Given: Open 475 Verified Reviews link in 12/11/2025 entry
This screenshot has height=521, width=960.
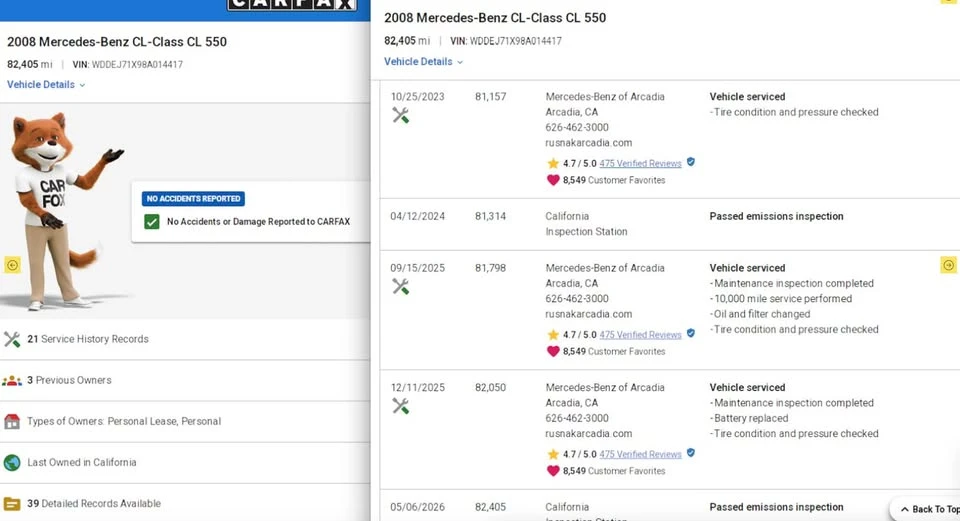Looking at the screenshot, I should coord(640,454).
